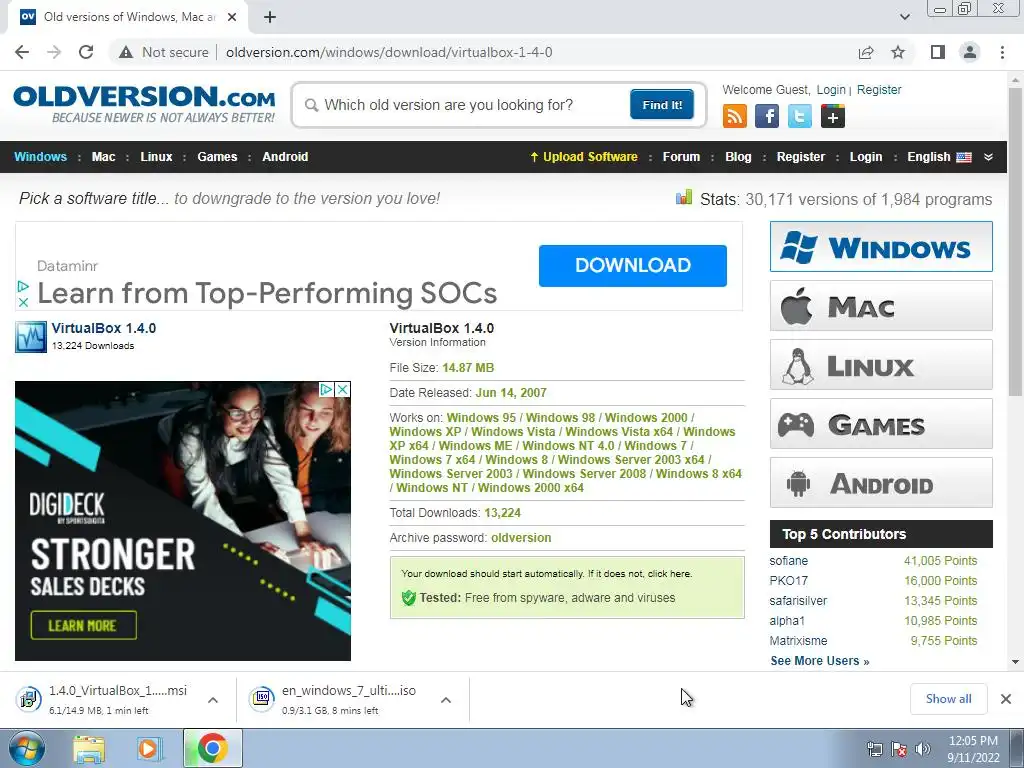Click here link to start download manually
The height and width of the screenshot is (768, 1024).
(669, 573)
